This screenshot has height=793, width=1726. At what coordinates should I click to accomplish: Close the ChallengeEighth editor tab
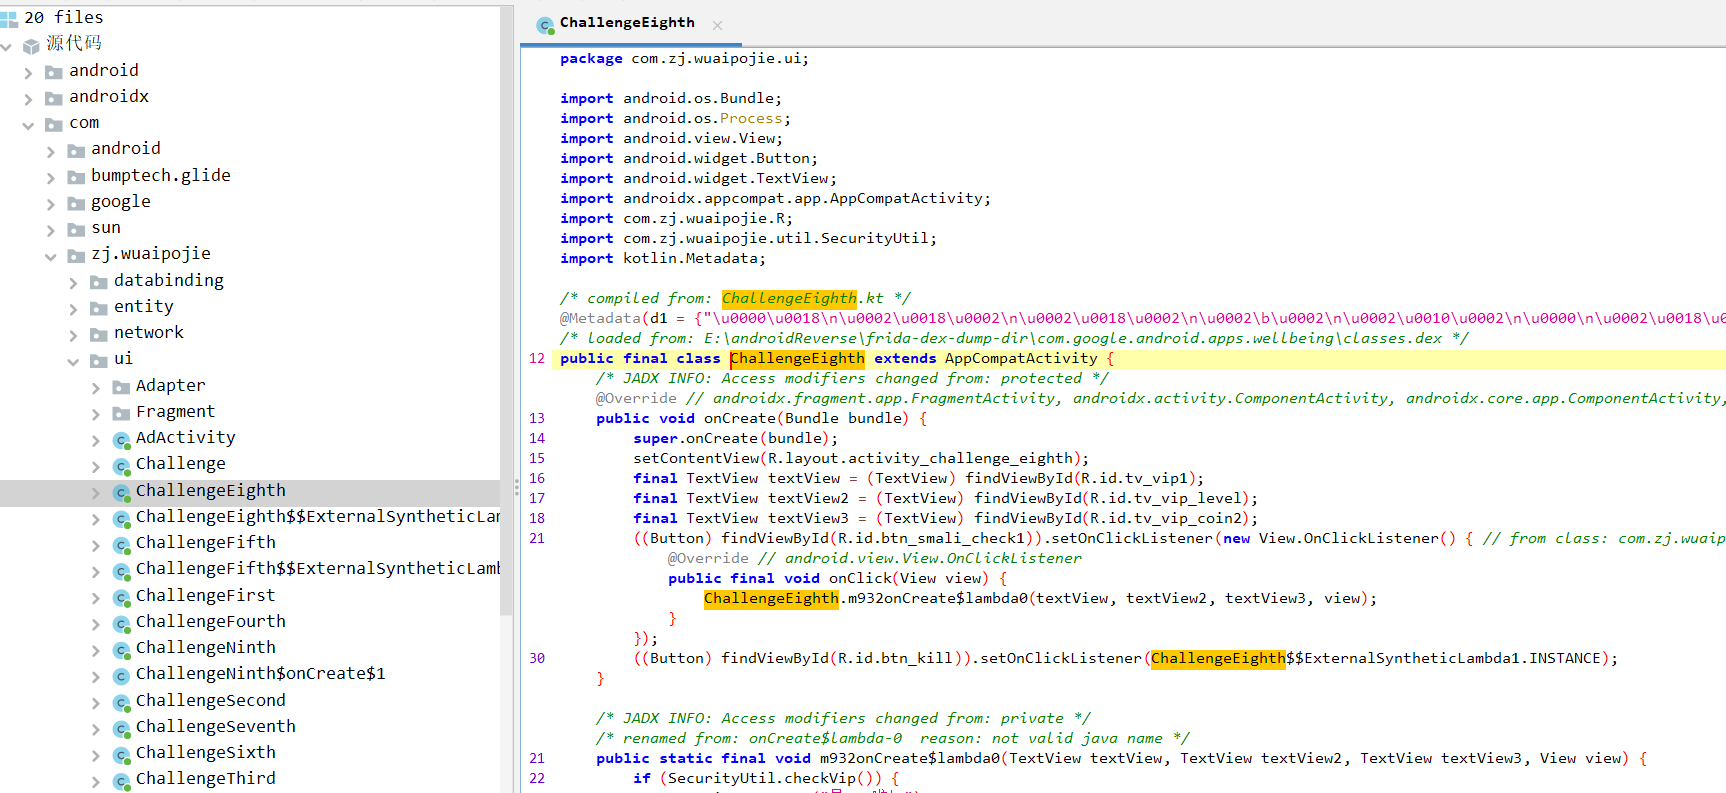click(717, 25)
